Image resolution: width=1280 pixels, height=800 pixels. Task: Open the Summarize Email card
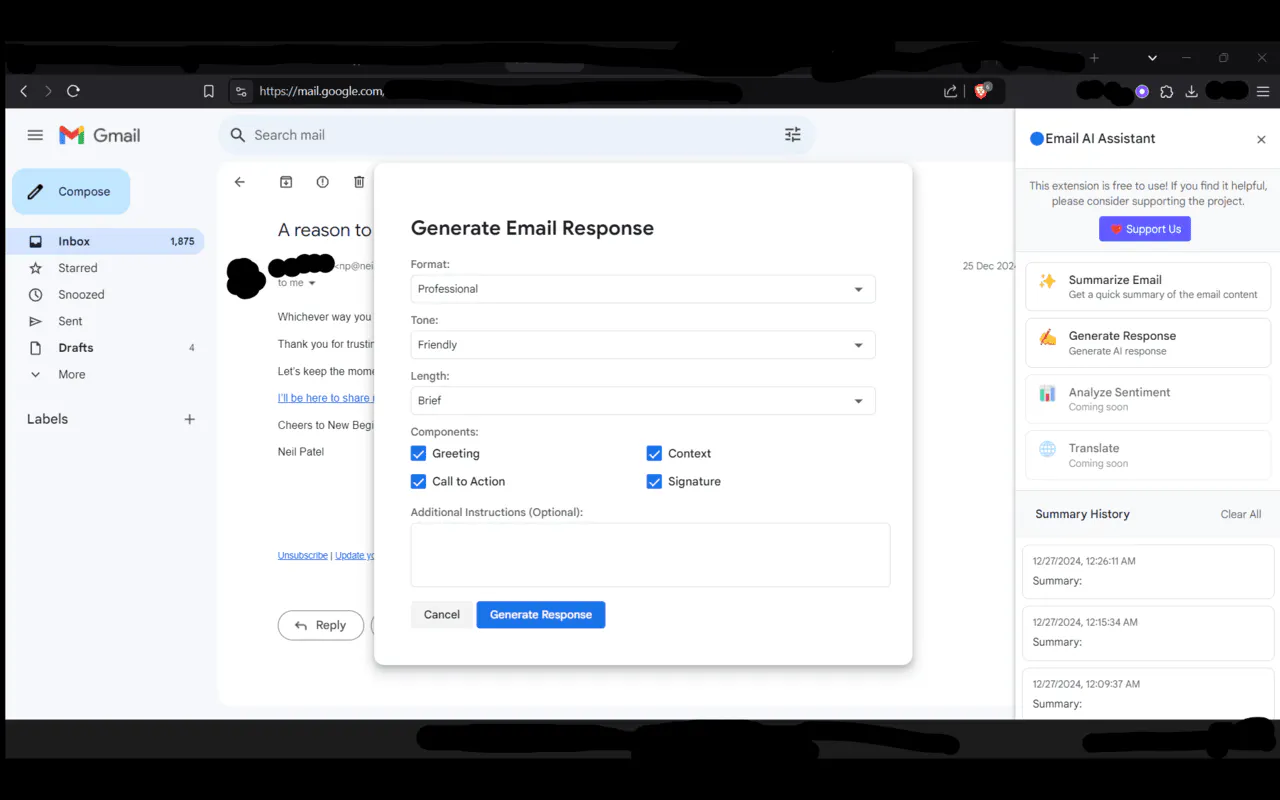tap(1148, 287)
